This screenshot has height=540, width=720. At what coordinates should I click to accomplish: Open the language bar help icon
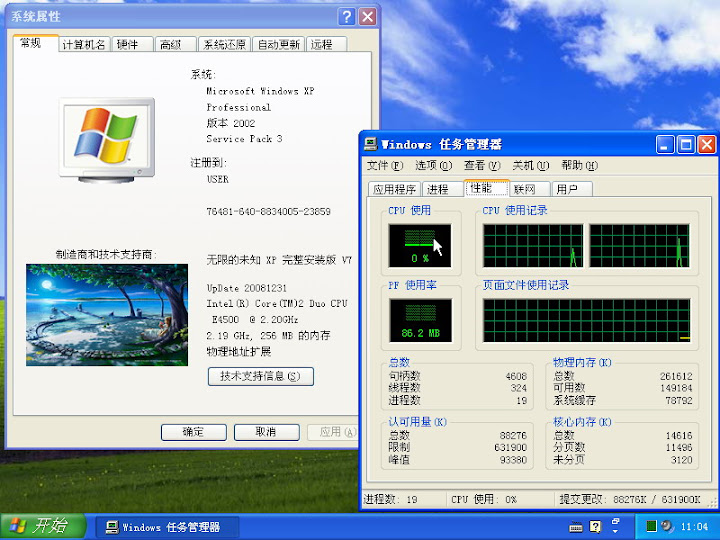(x=595, y=526)
